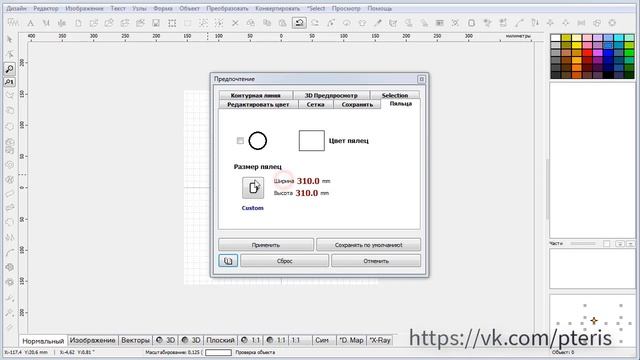Pick the white swatch in the palette
640x360 pixels.
(556, 38)
